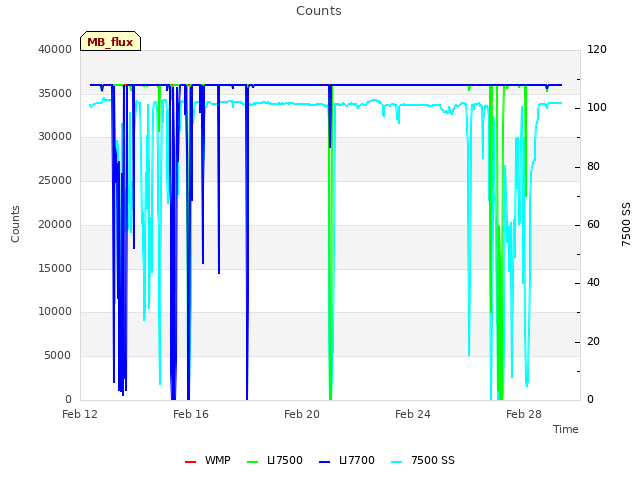
Task: Click the 30000 left axis value
Action: 55,136
